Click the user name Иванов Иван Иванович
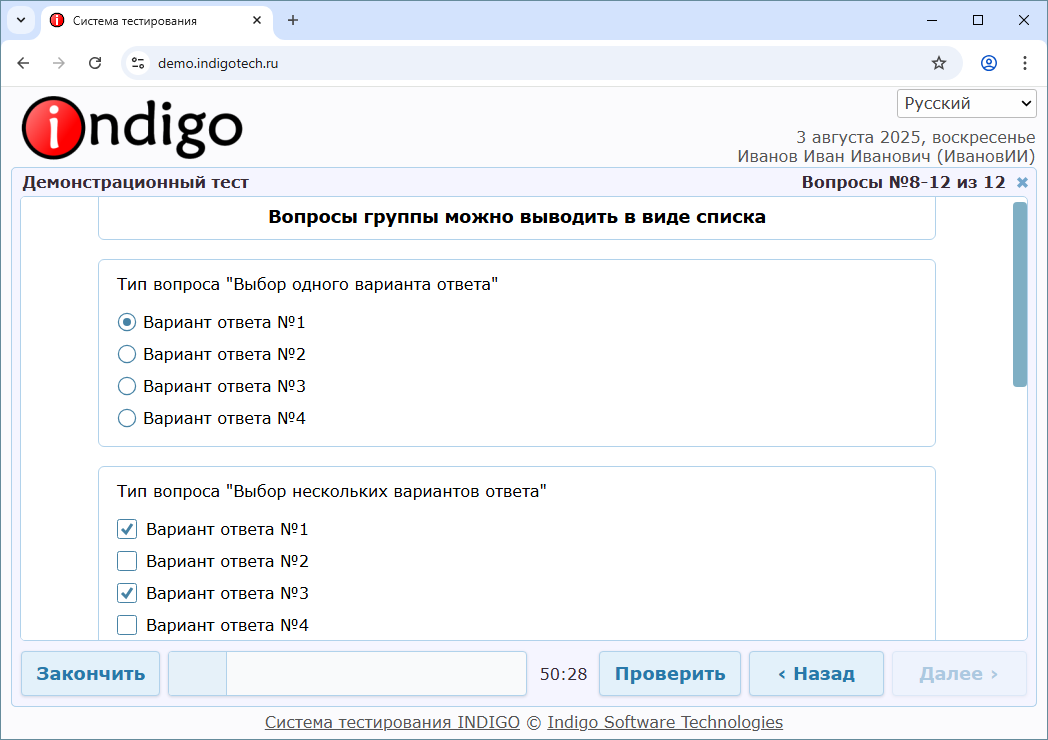Screen dimensions: 1048x740 (886, 156)
